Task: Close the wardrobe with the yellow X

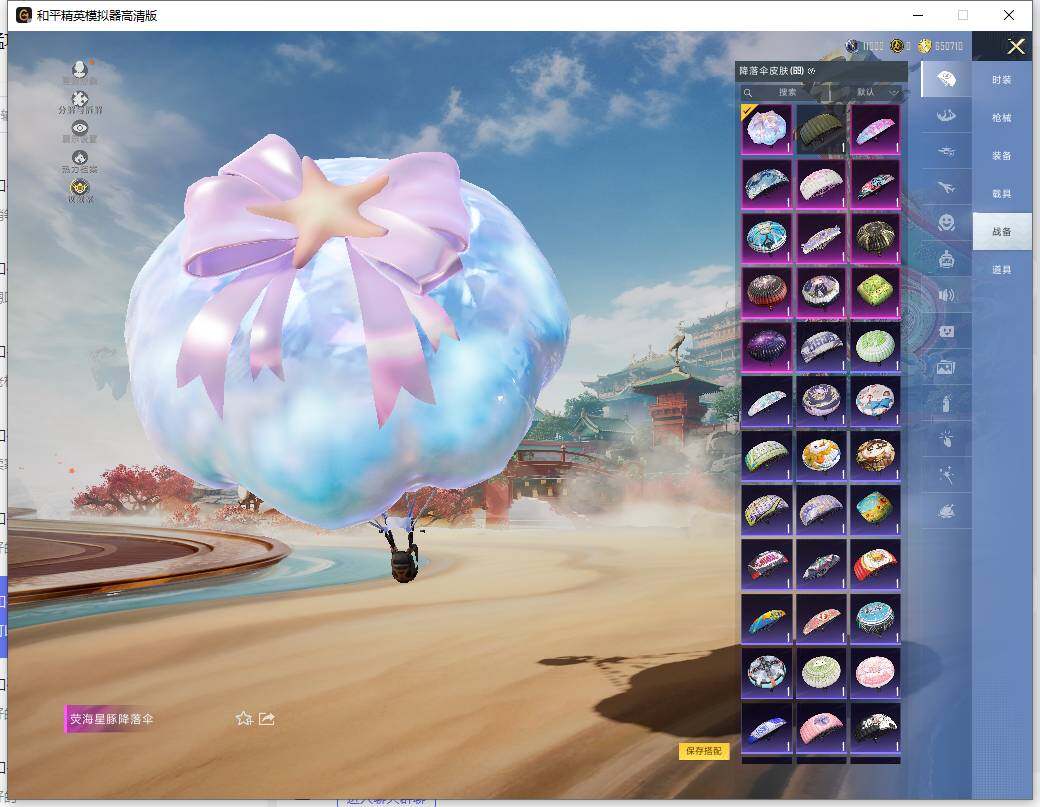Action: pos(1016,46)
